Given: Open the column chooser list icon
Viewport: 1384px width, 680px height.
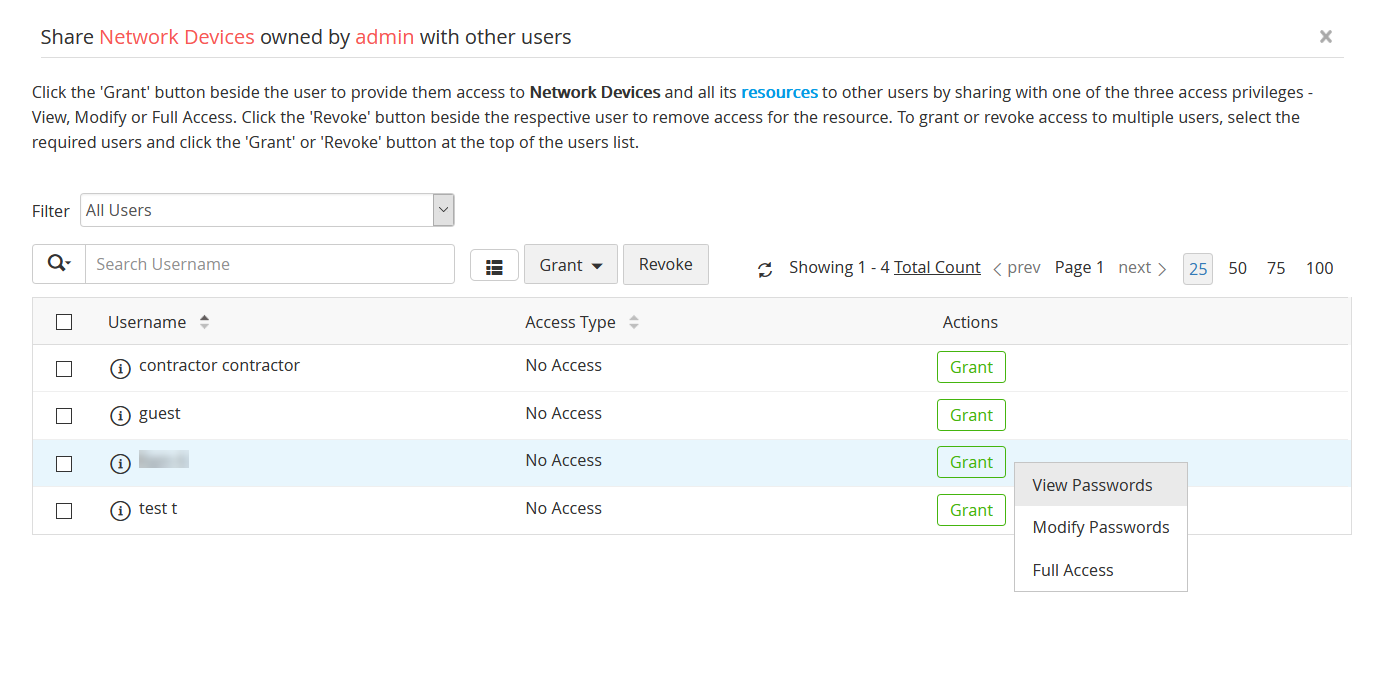Looking at the screenshot, I should [494, 266].
